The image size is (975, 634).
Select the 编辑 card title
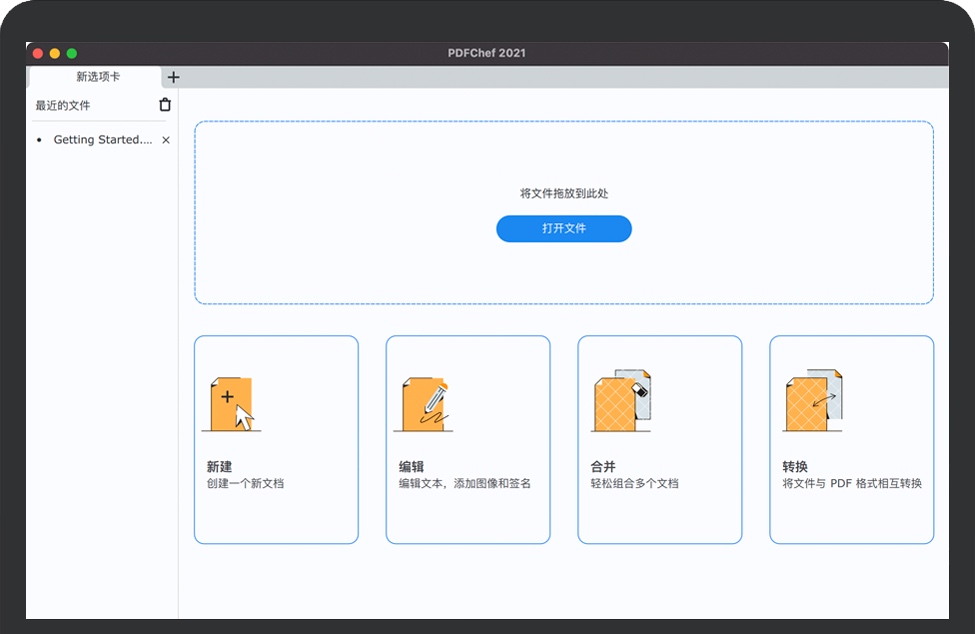tap(411, 467)
